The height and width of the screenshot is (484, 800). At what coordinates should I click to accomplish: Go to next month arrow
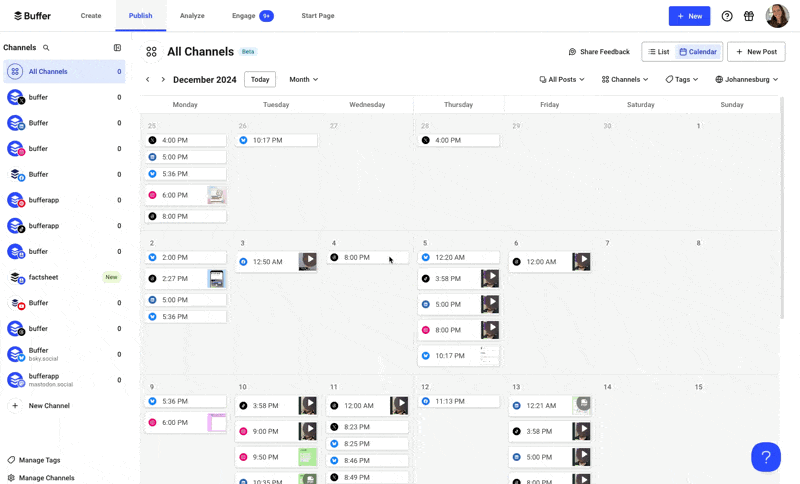click(x=163, y=80)
